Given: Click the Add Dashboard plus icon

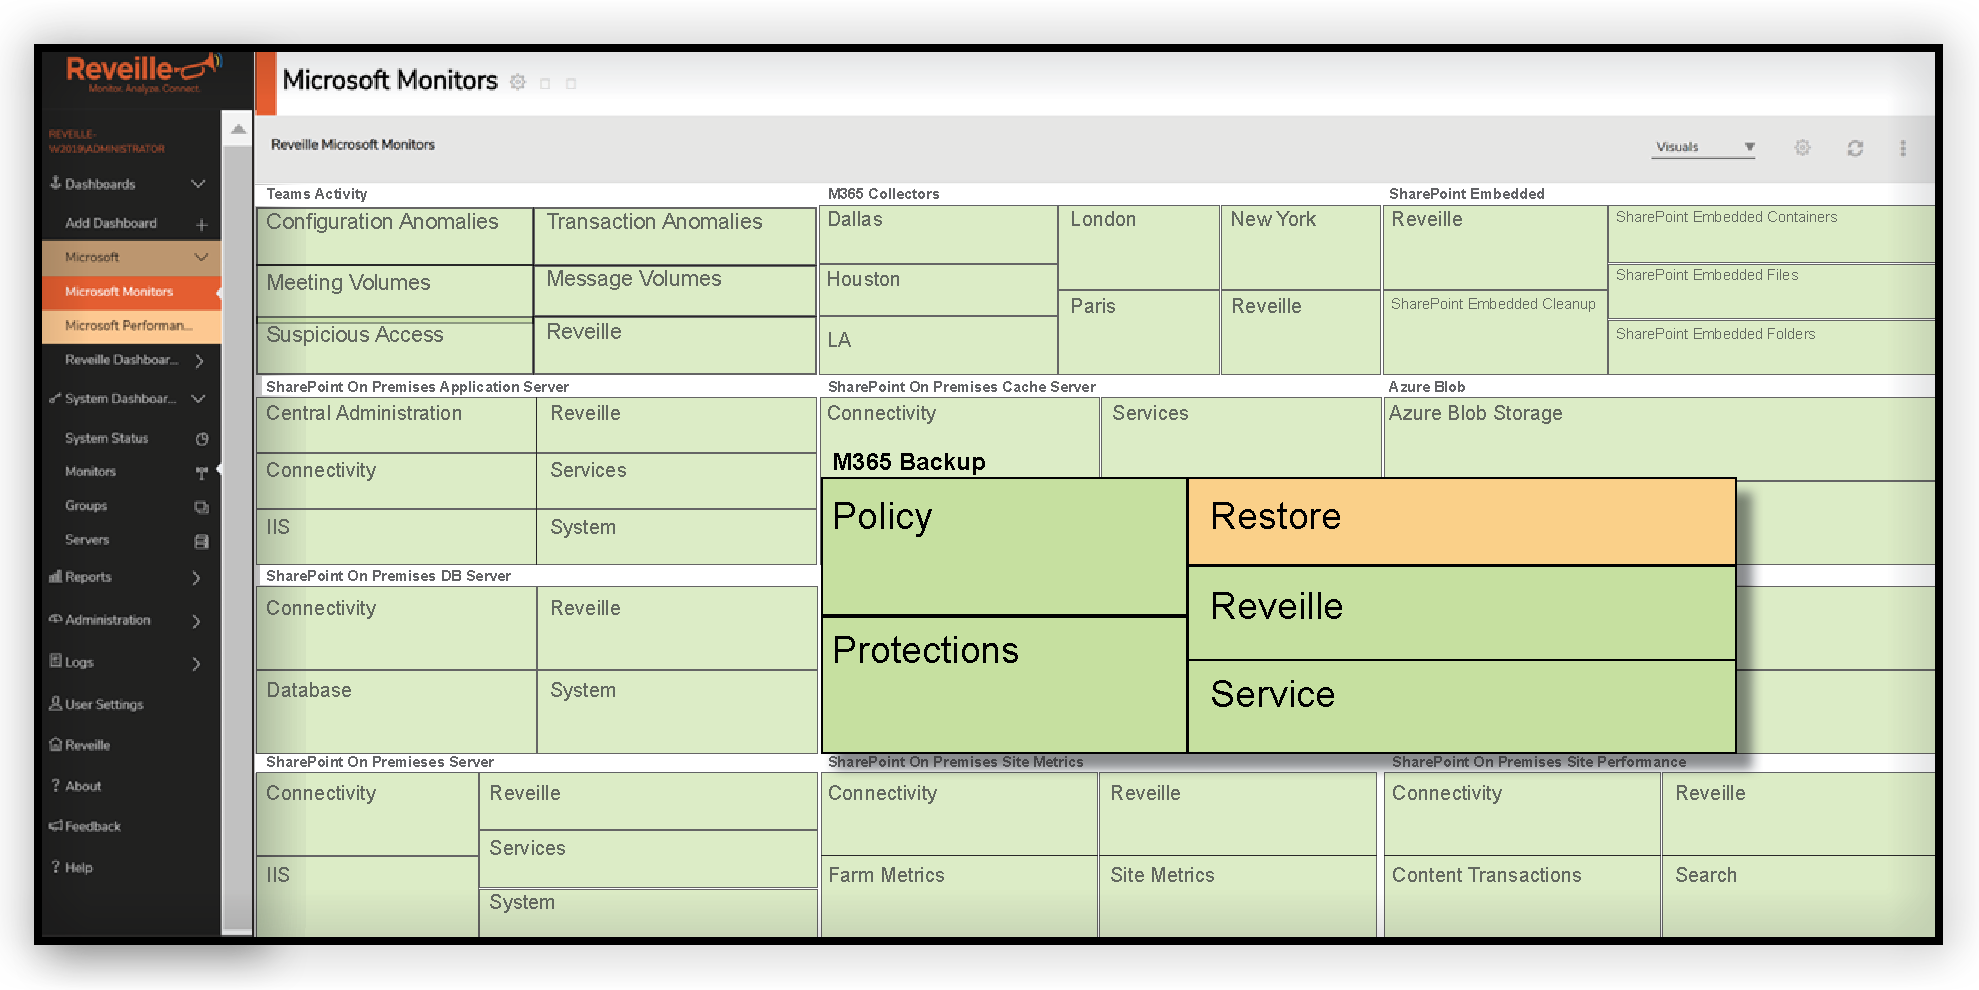Looking at the screenshot, I should (201, 224).
